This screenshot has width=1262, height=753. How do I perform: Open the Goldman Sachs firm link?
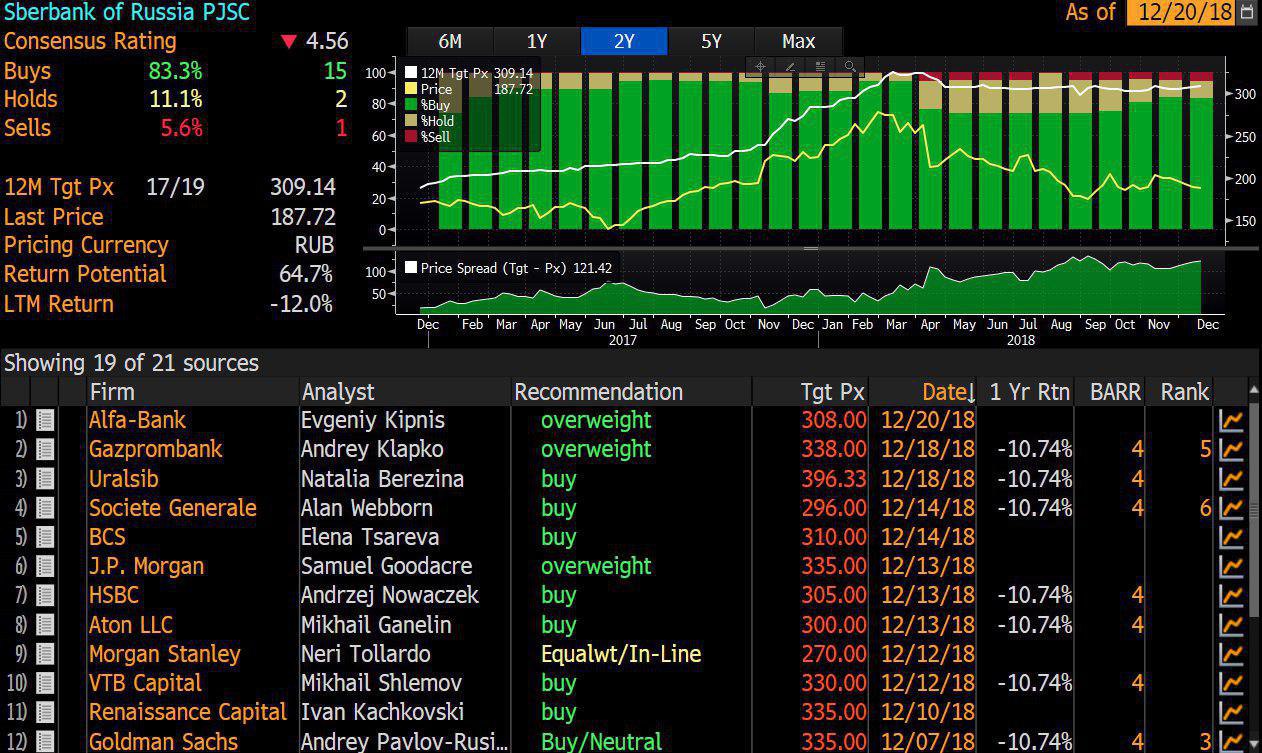point(163,742)
